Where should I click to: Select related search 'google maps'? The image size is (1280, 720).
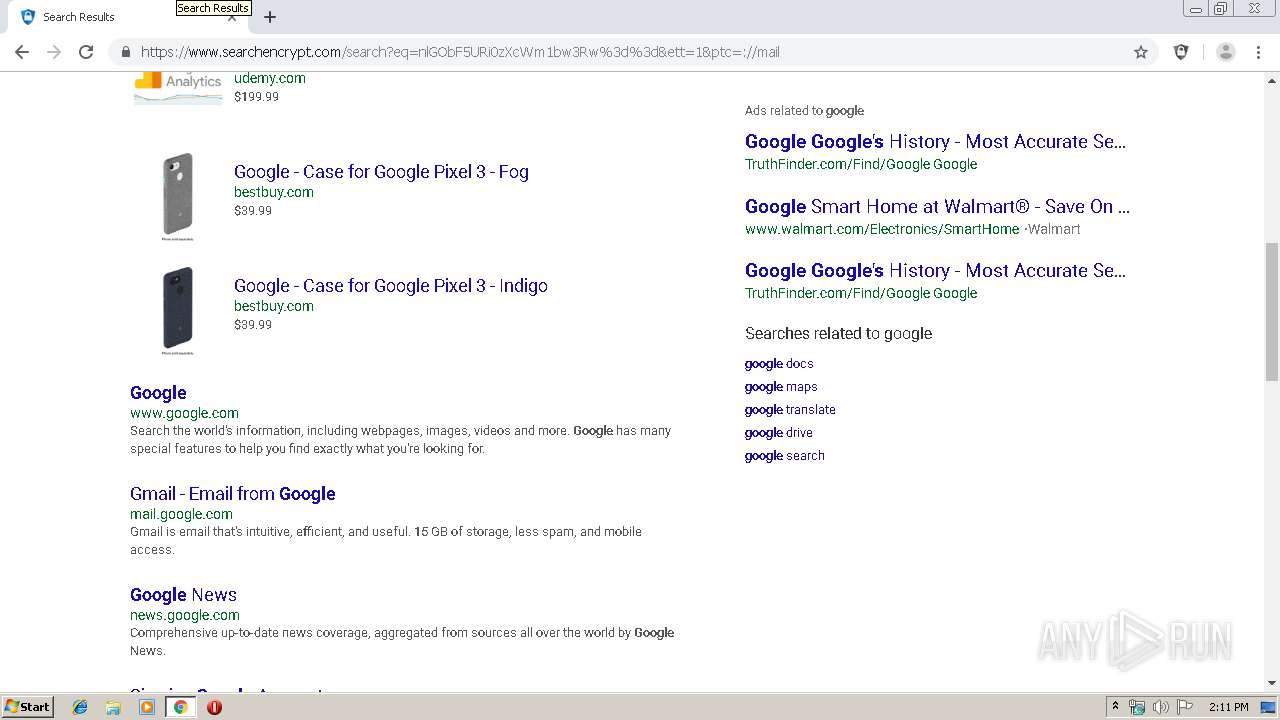[781, 387]
